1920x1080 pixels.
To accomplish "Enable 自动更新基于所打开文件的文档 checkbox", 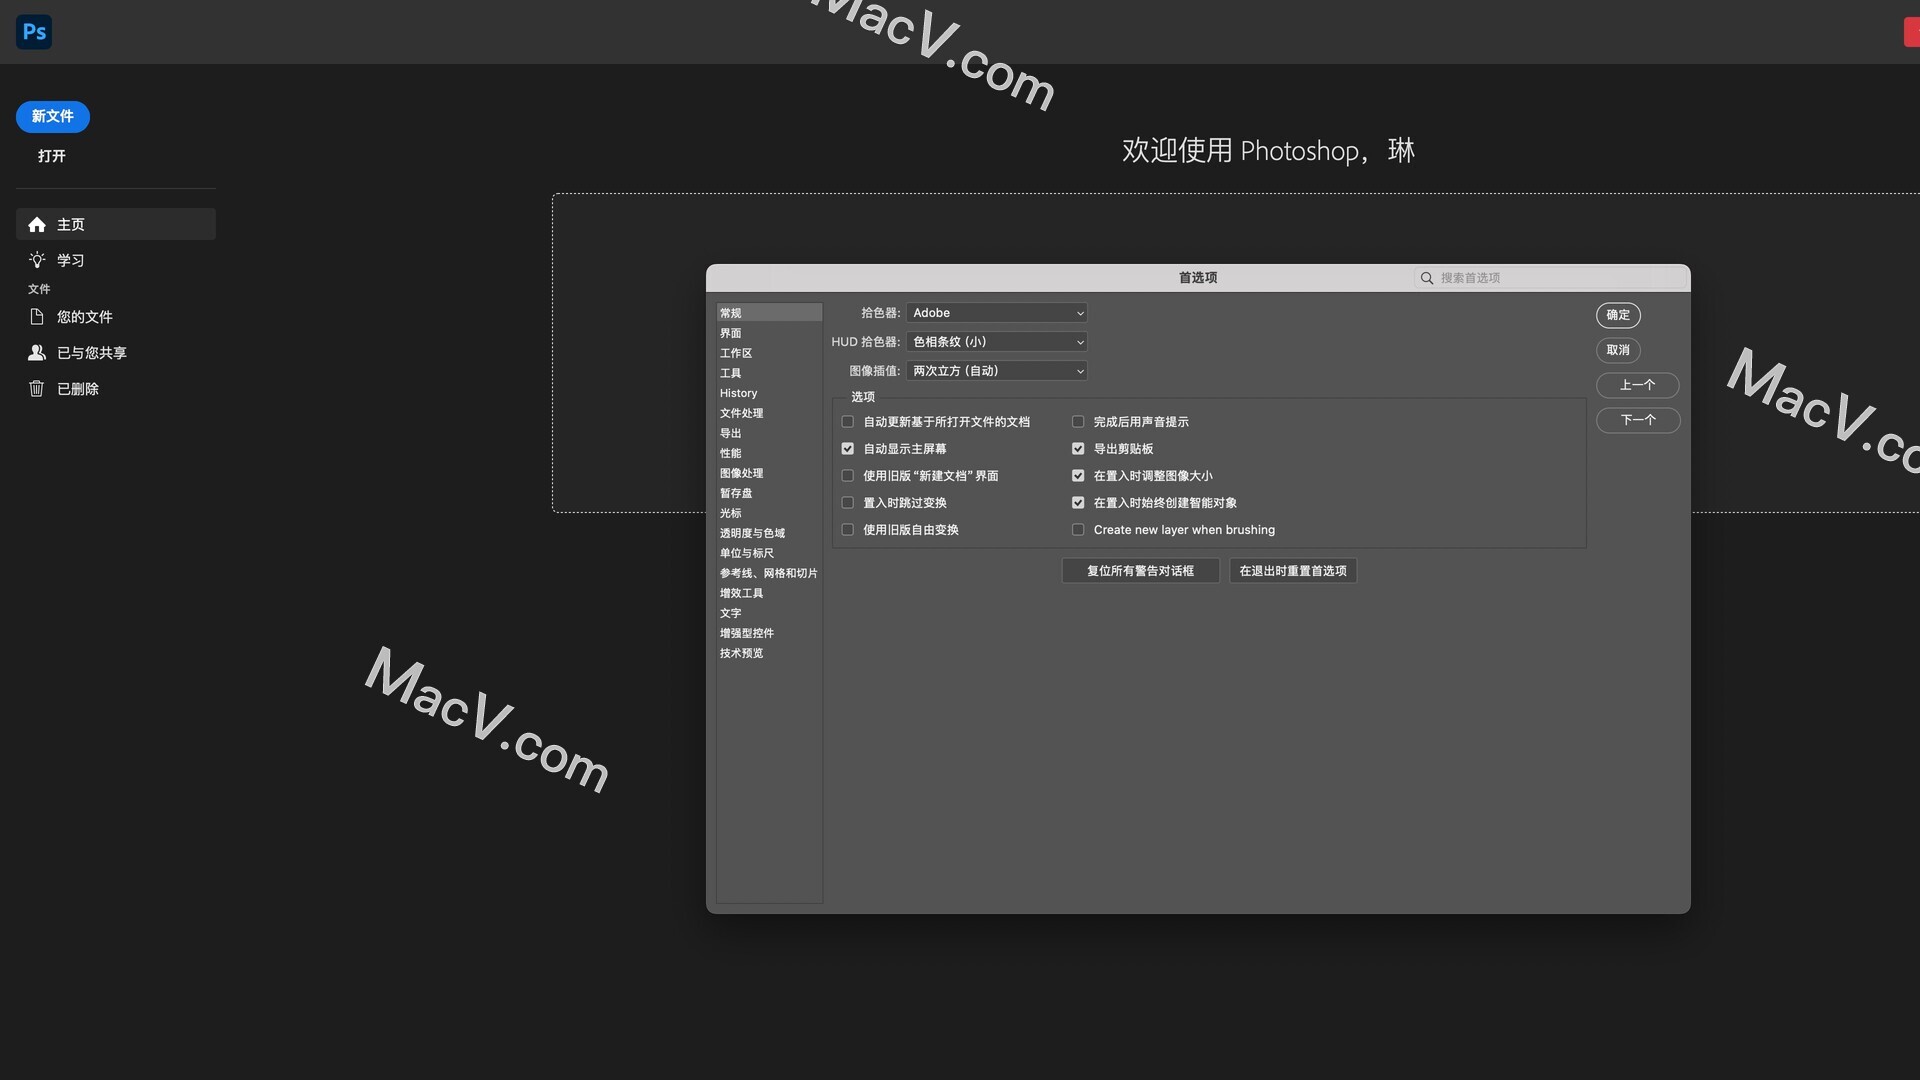I will coord(848,421).
